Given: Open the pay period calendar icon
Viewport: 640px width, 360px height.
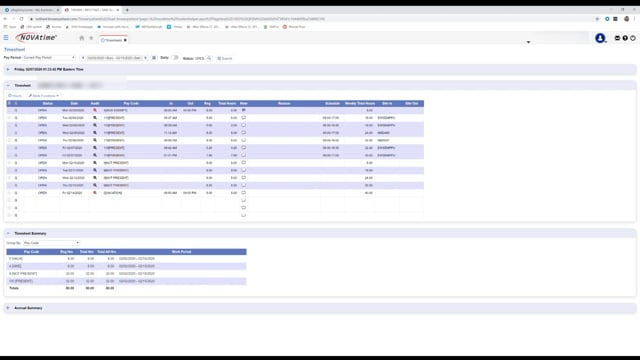Looking at the screenshot, I should click(x=154, y=58).
